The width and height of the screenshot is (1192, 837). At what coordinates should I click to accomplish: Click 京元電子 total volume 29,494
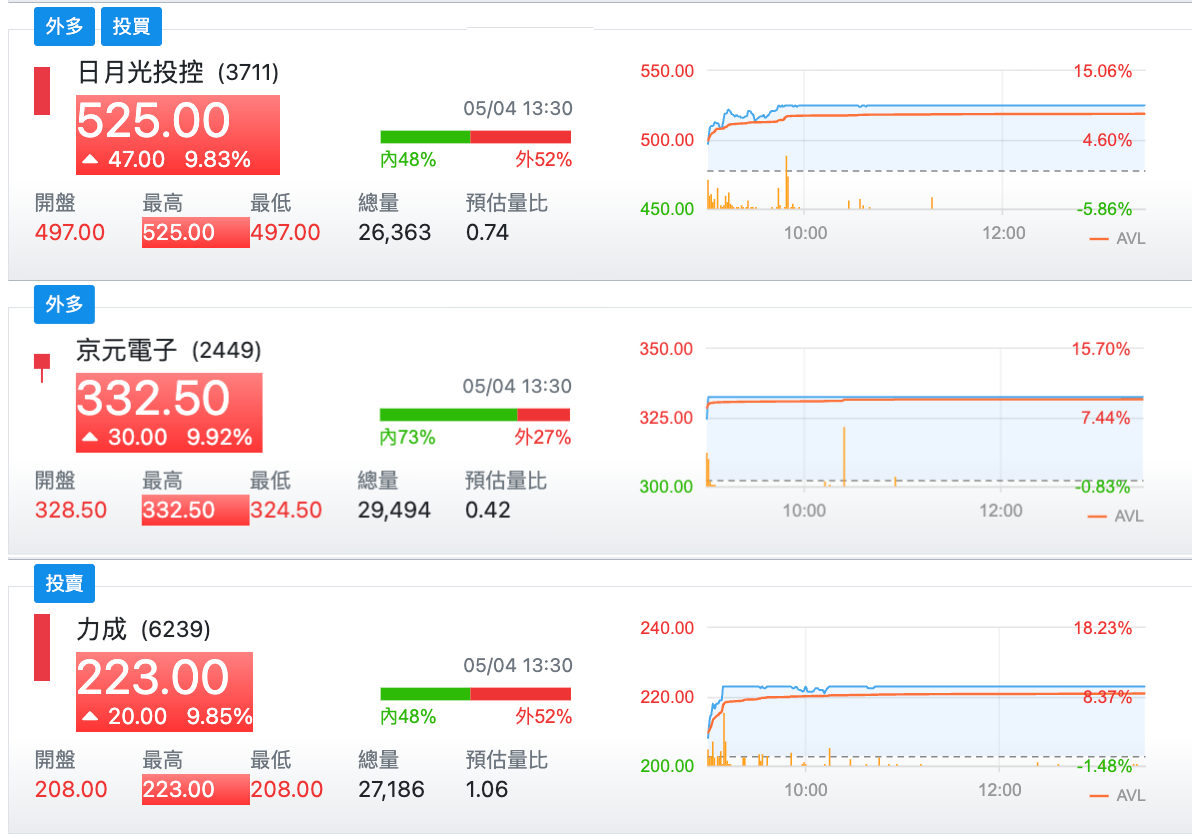(x=394, y=509)
